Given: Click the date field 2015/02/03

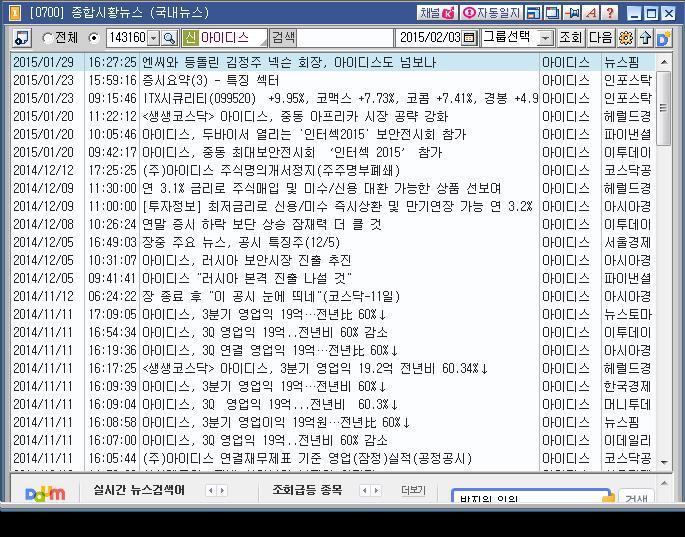Looking at the screenshot, I should (x=429, y=38).
